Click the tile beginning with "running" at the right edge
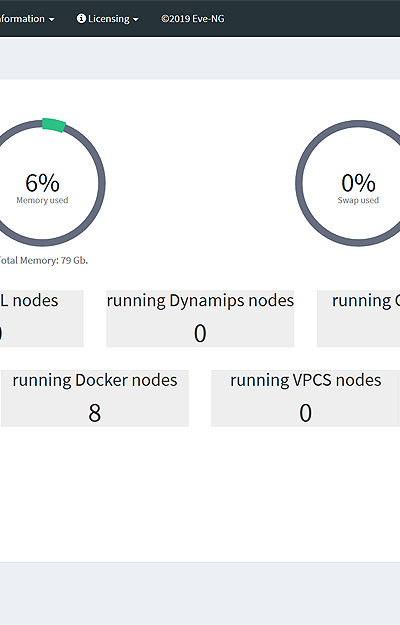 [x=359, y=318]
